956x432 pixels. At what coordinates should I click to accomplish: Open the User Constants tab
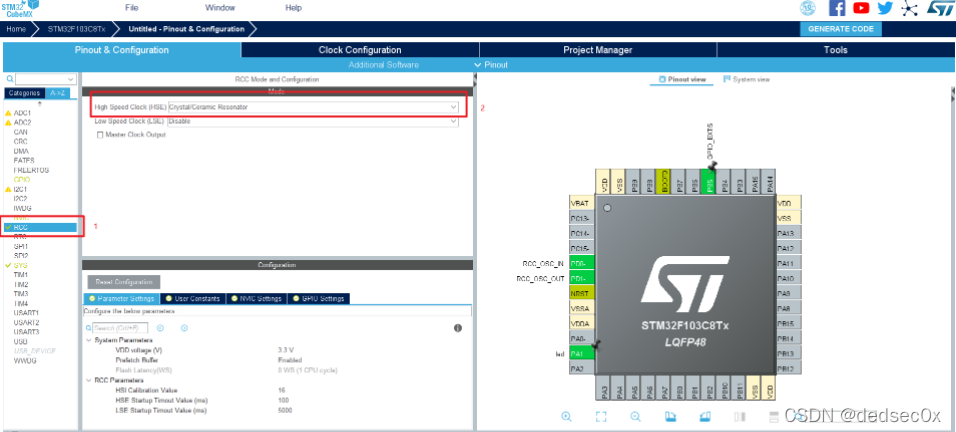coord(193,299)
